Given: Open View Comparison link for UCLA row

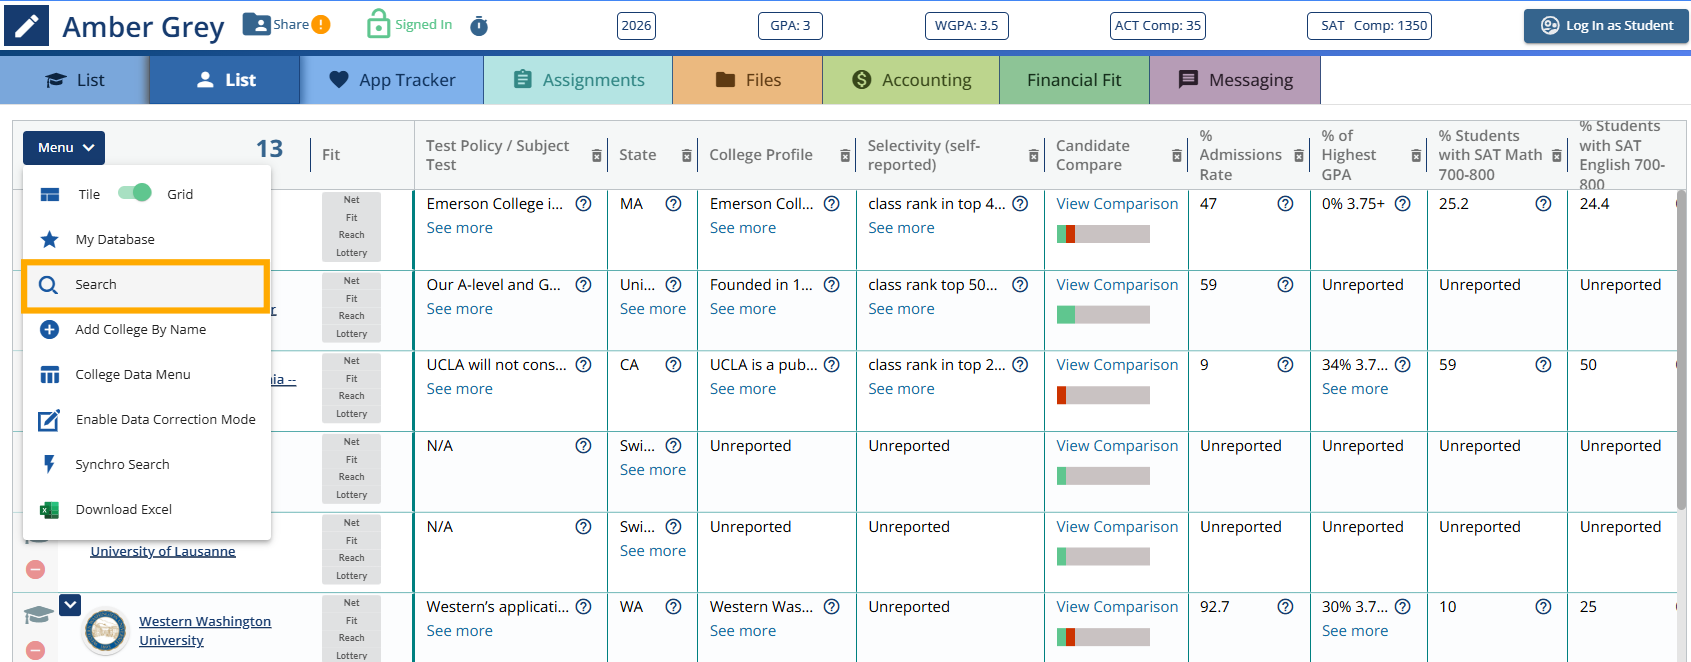Looking at the screenshot, I should 1117,365.
